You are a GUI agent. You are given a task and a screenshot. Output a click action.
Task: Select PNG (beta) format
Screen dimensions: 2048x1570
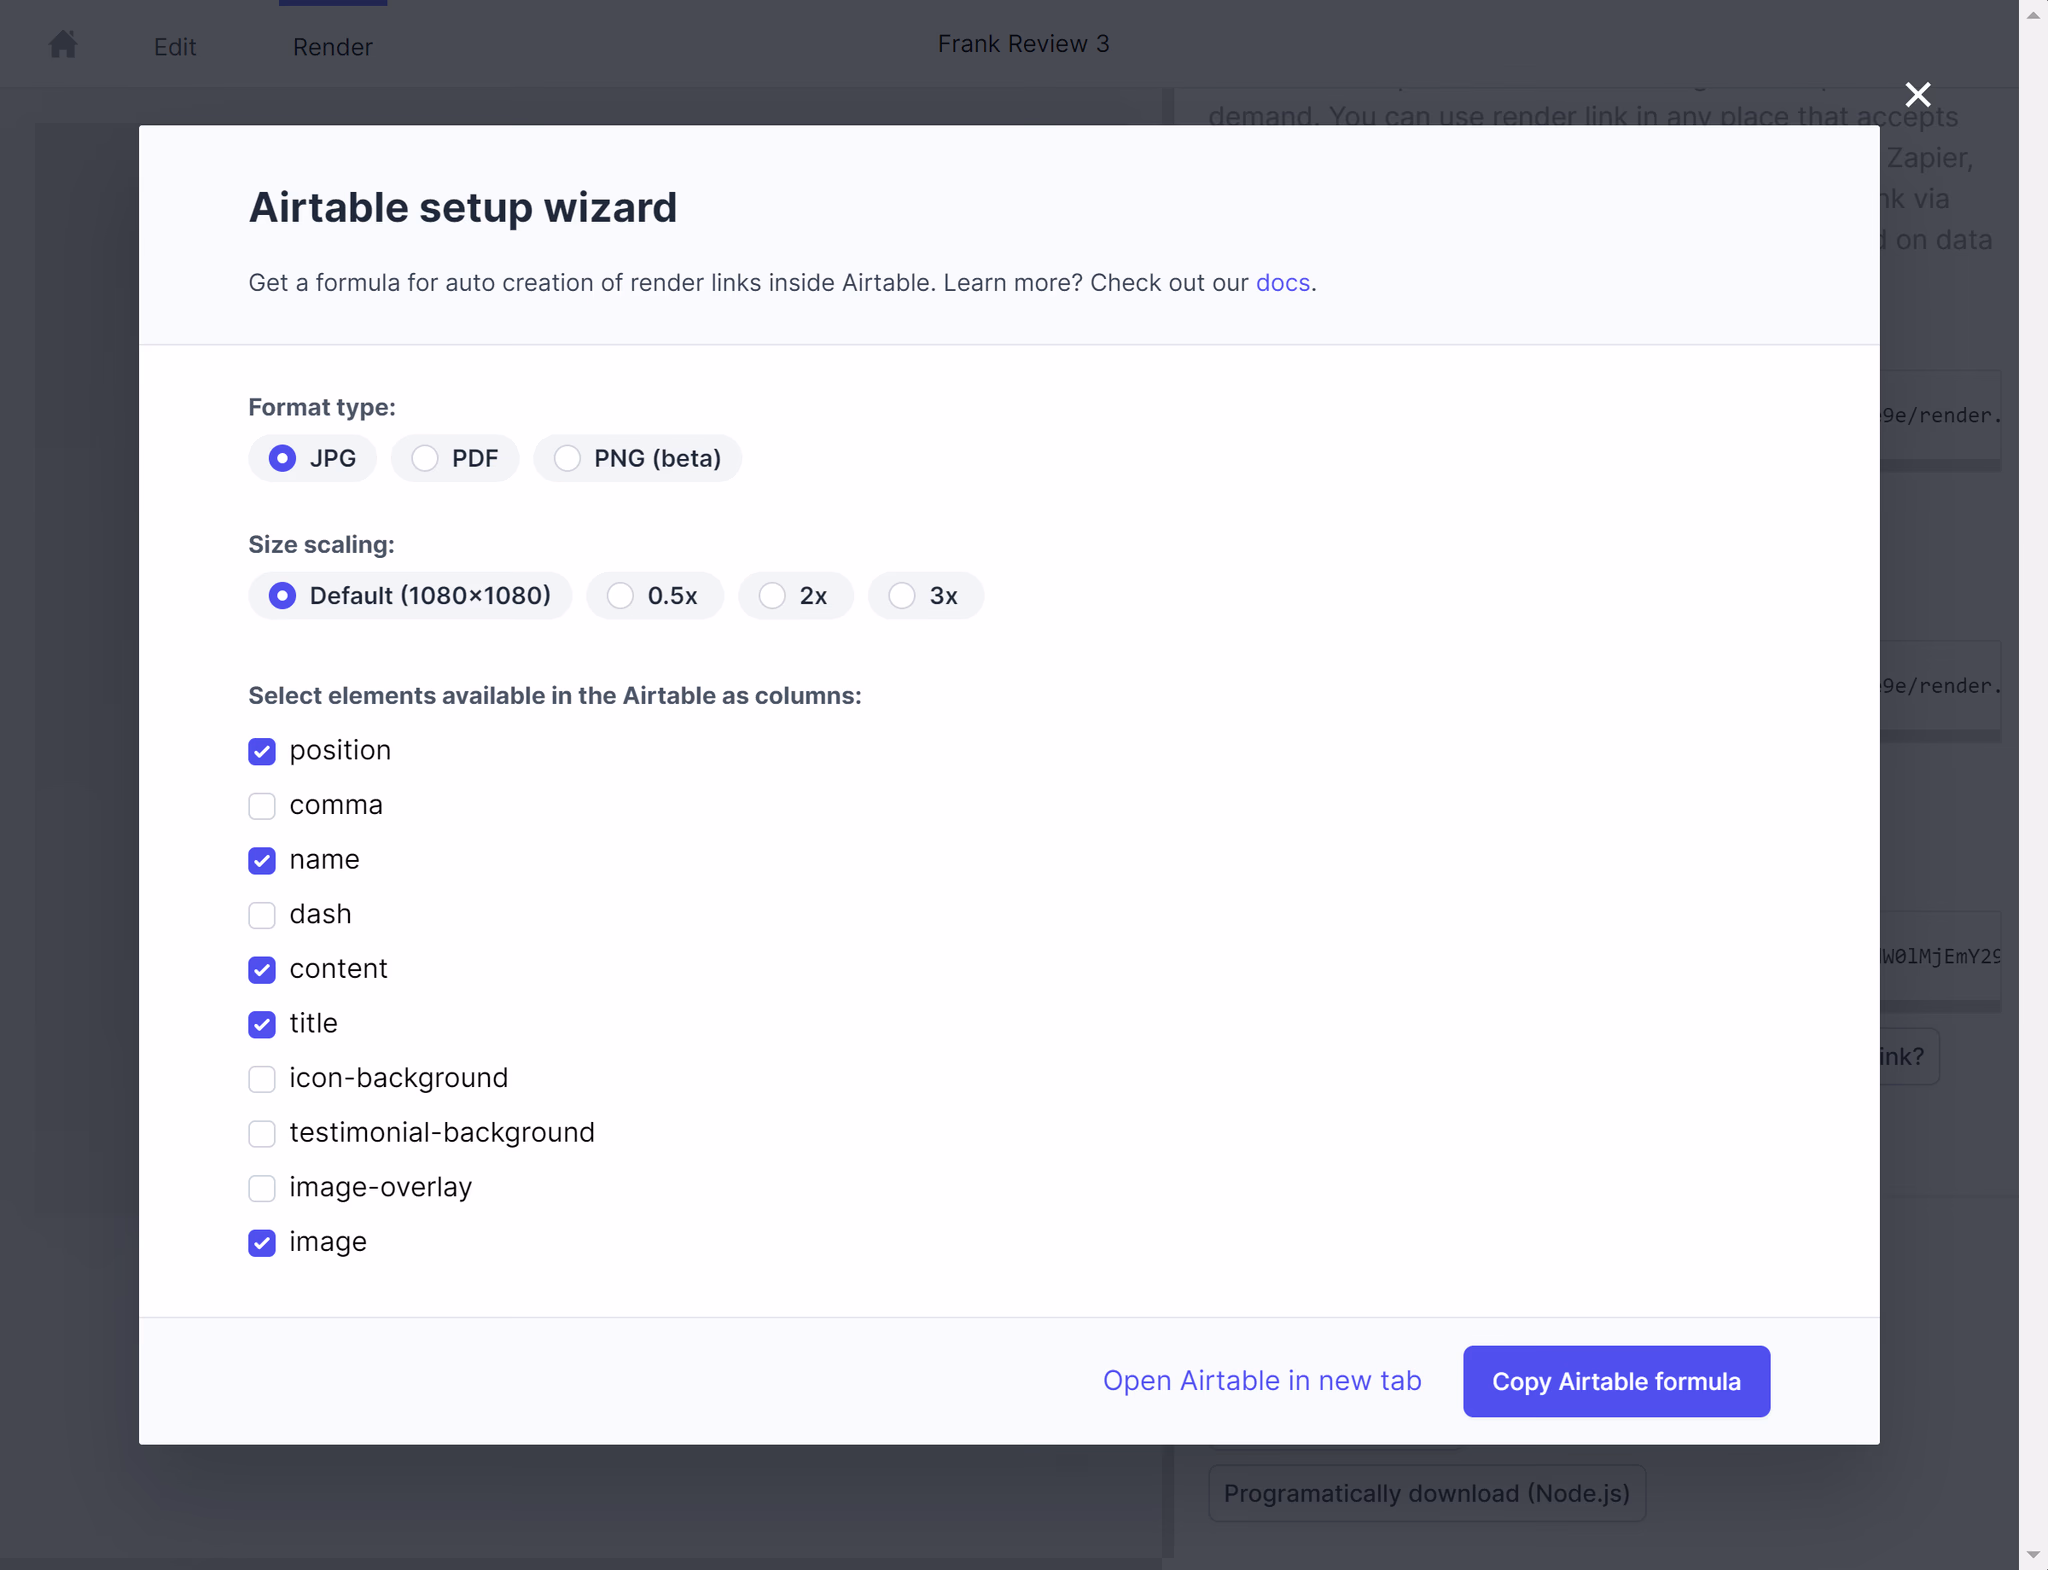567,458
